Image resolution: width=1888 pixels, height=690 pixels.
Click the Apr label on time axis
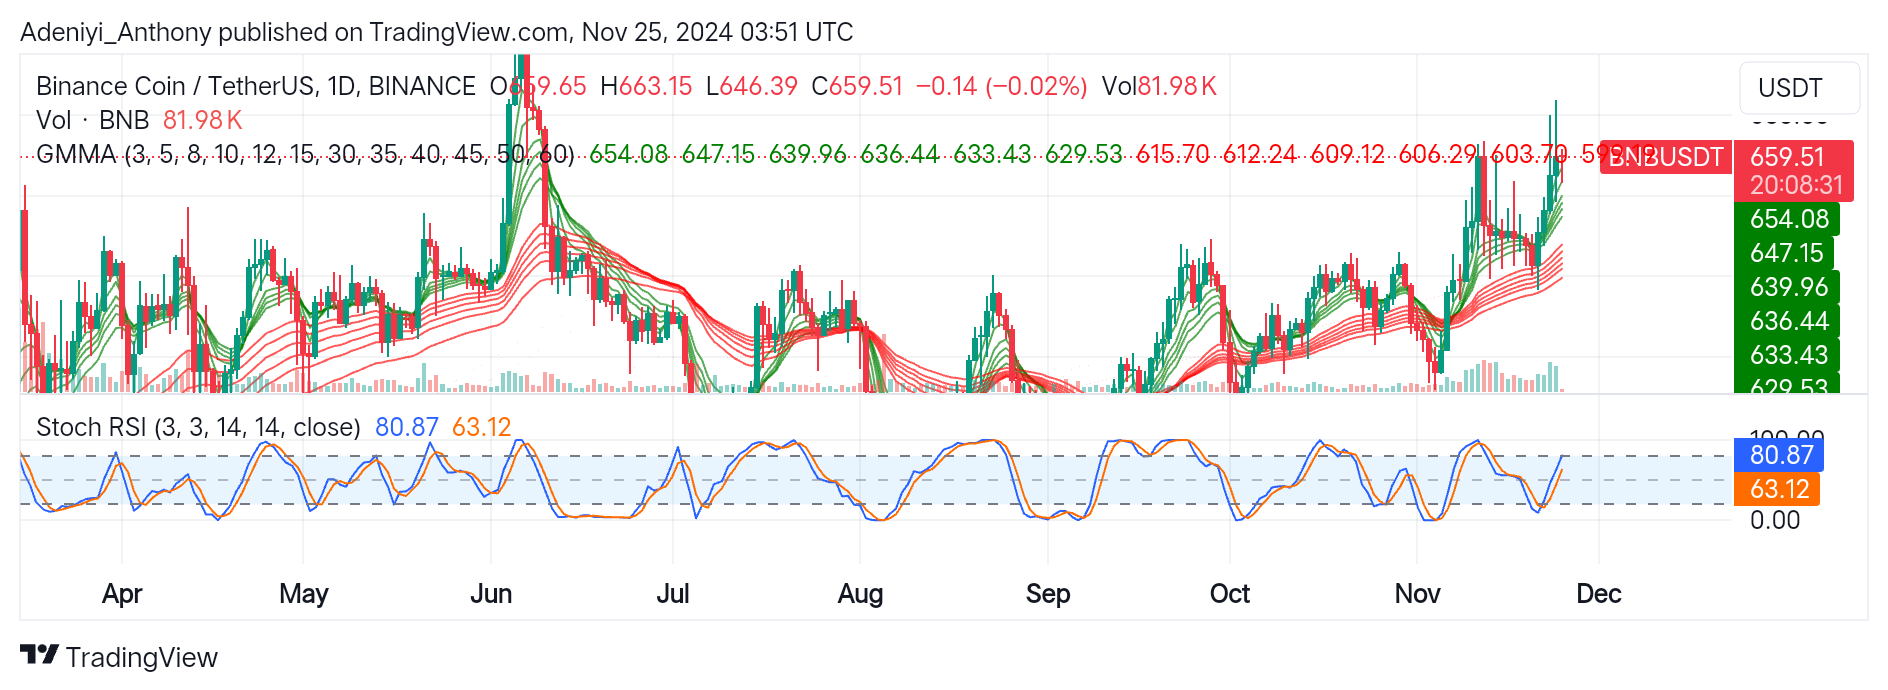coord(122,594)
